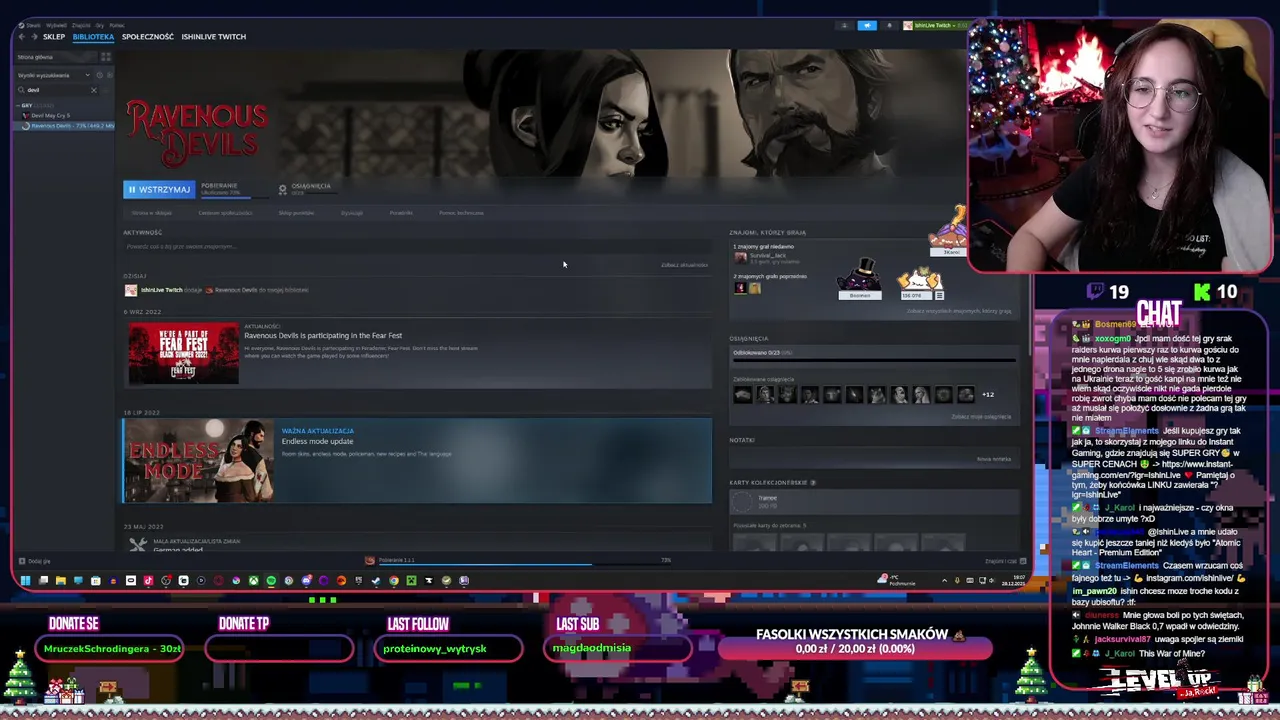Screen dimensions: 1280x720
Task: Toggle the collections grid view icon
Action: (106, 57)
